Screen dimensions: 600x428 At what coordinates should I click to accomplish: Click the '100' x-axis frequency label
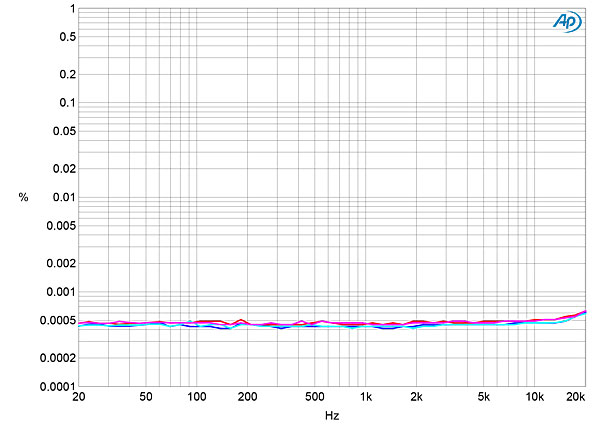coord(197,397)
